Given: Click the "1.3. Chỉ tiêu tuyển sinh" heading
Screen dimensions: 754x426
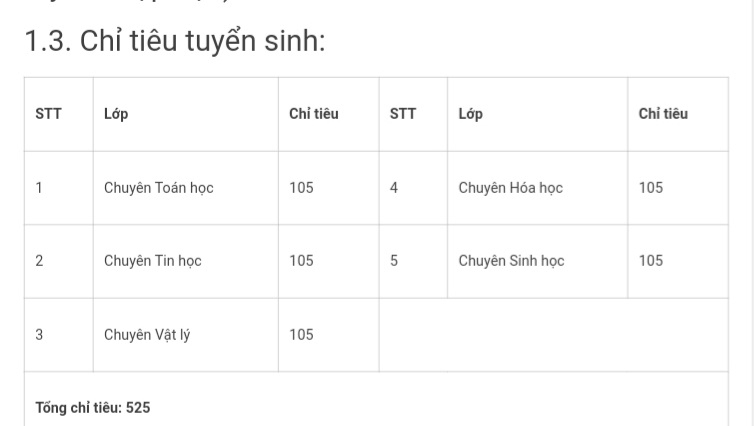Looking at the screenshot, I should click(174, 43).
